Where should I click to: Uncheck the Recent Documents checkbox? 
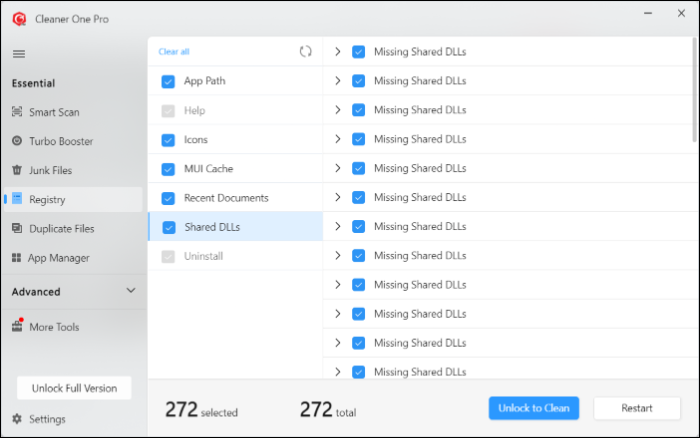coord(168,198)
